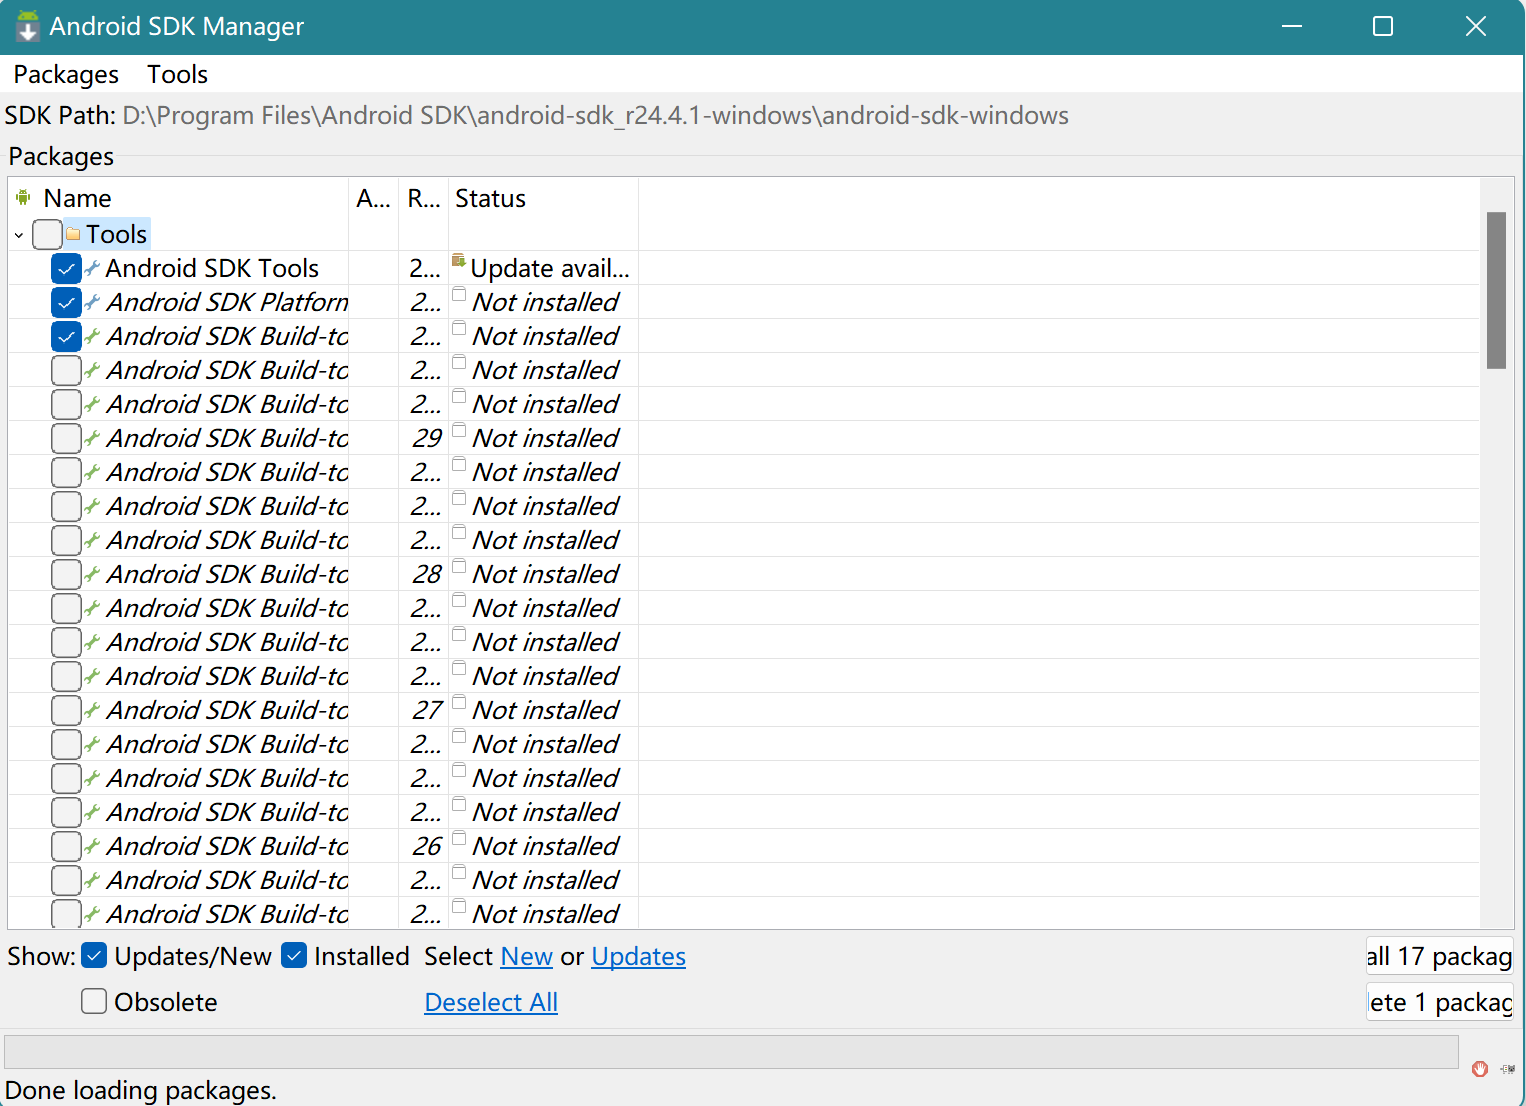This screenshot has width=1526, height=1106.
Task: Click the Deselect All link
Action: (x=490, y=1001)
